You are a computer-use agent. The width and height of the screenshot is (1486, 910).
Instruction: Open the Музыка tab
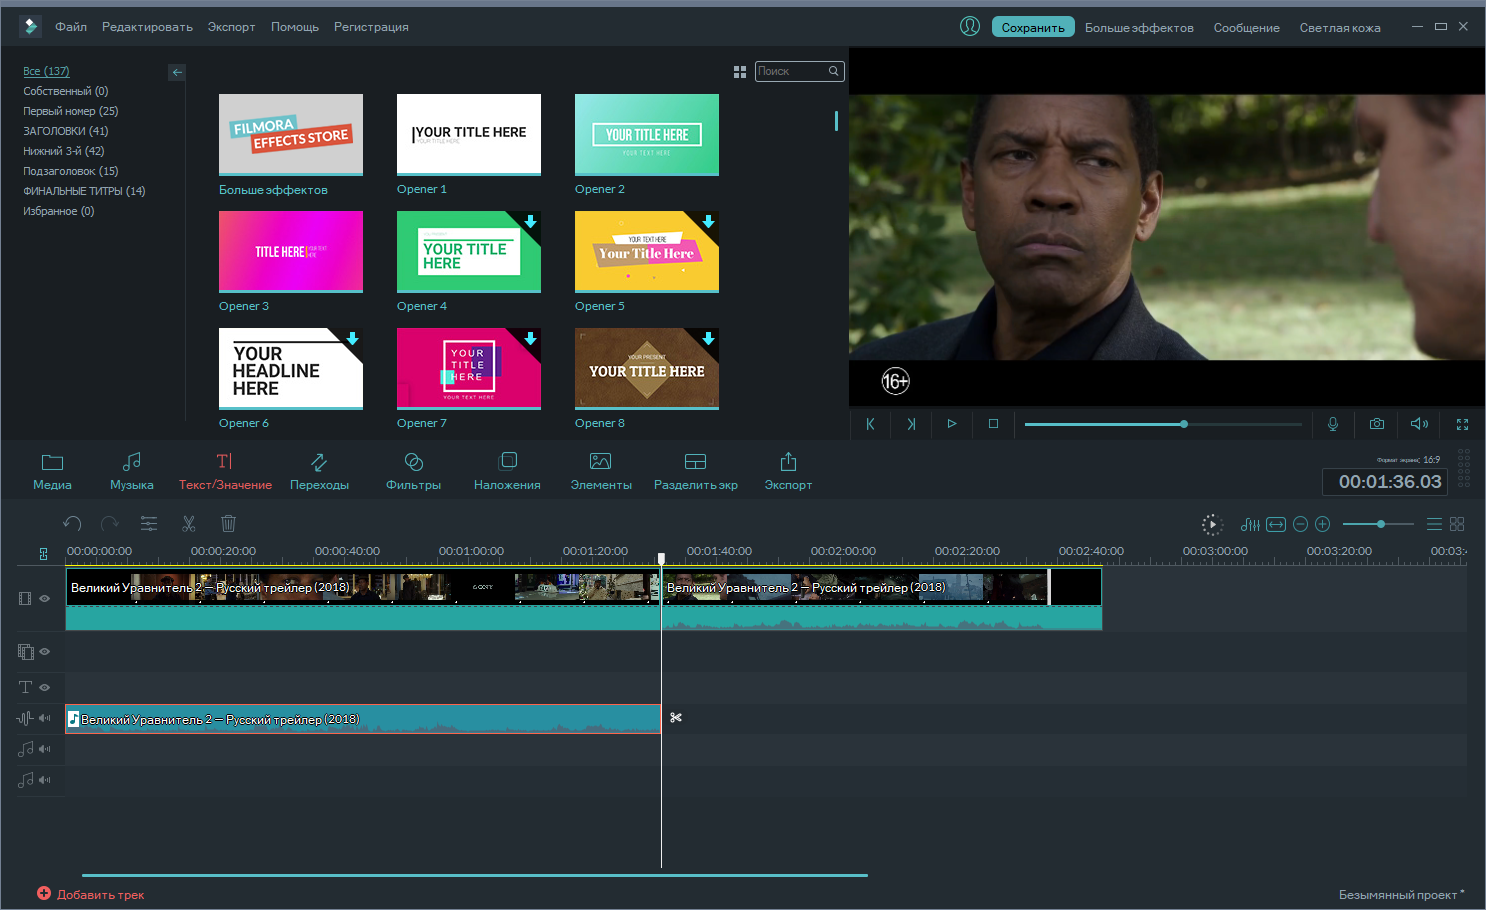(x=132, y=471)
